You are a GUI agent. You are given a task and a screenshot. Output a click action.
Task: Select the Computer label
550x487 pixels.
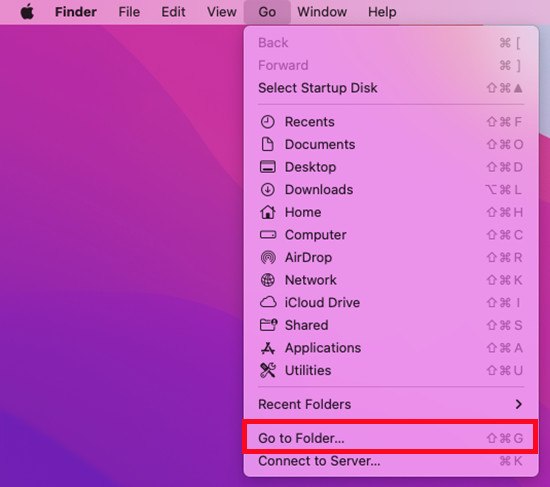coord(316,235)
